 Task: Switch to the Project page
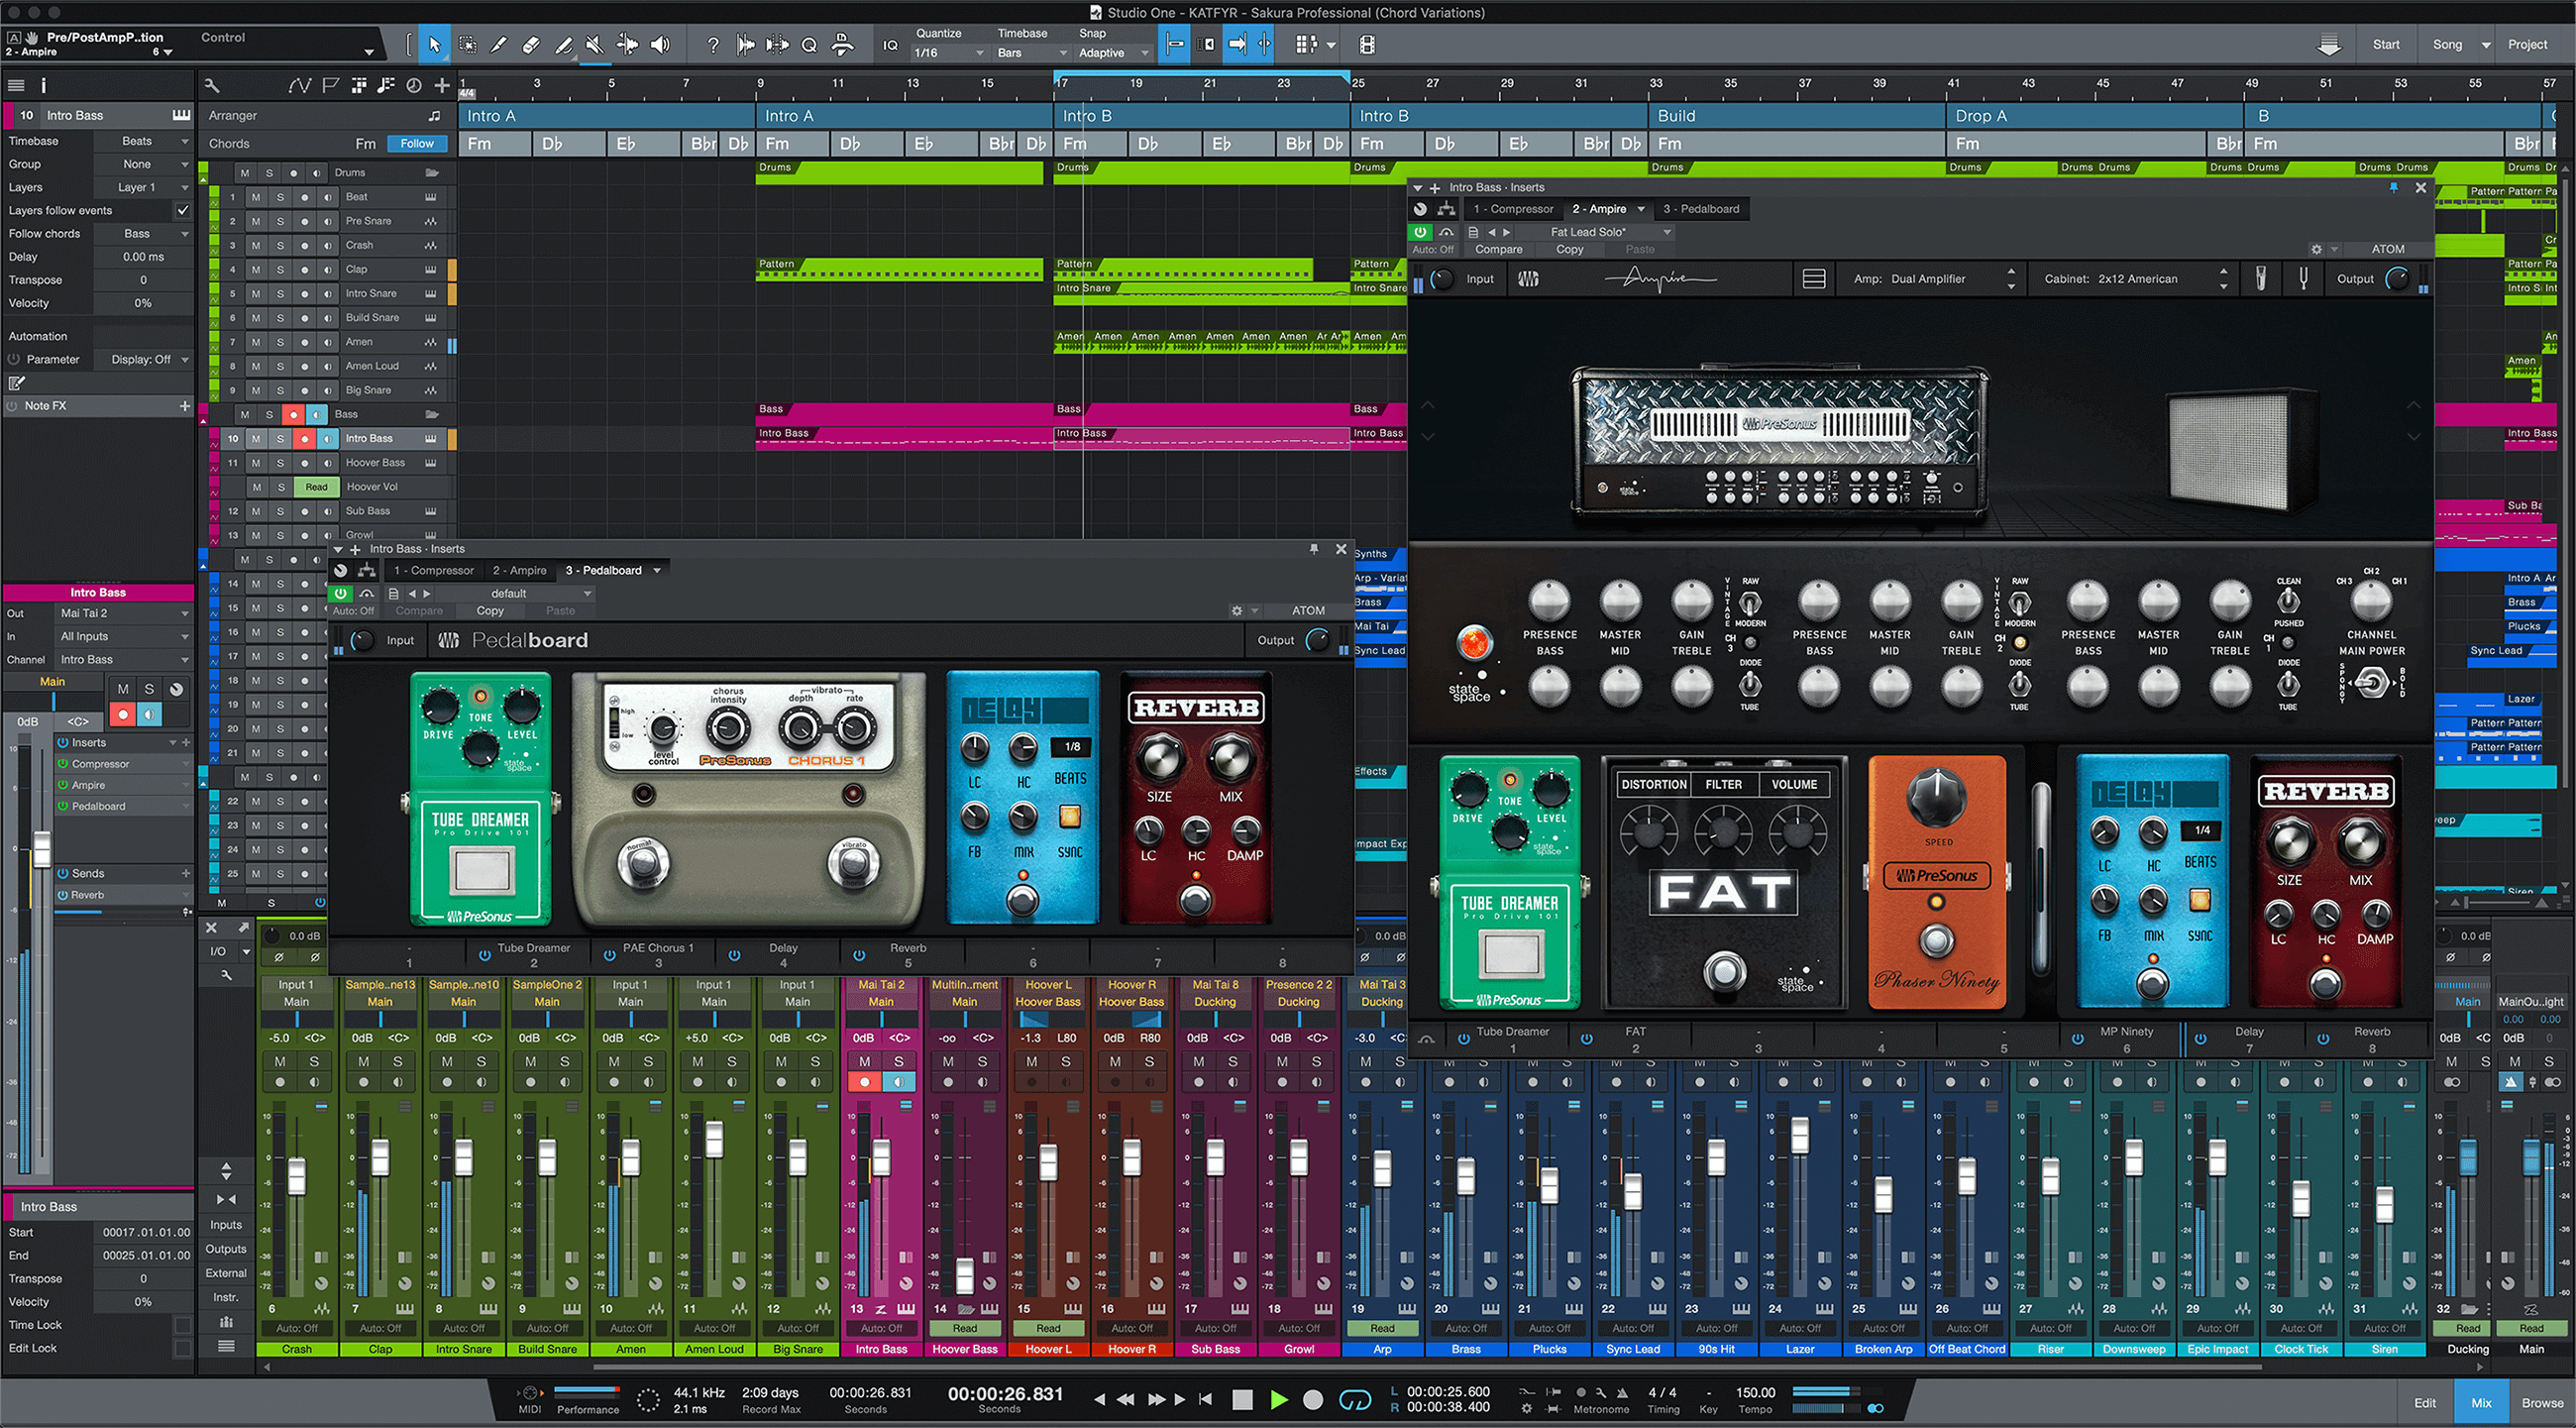[2528, 44]
